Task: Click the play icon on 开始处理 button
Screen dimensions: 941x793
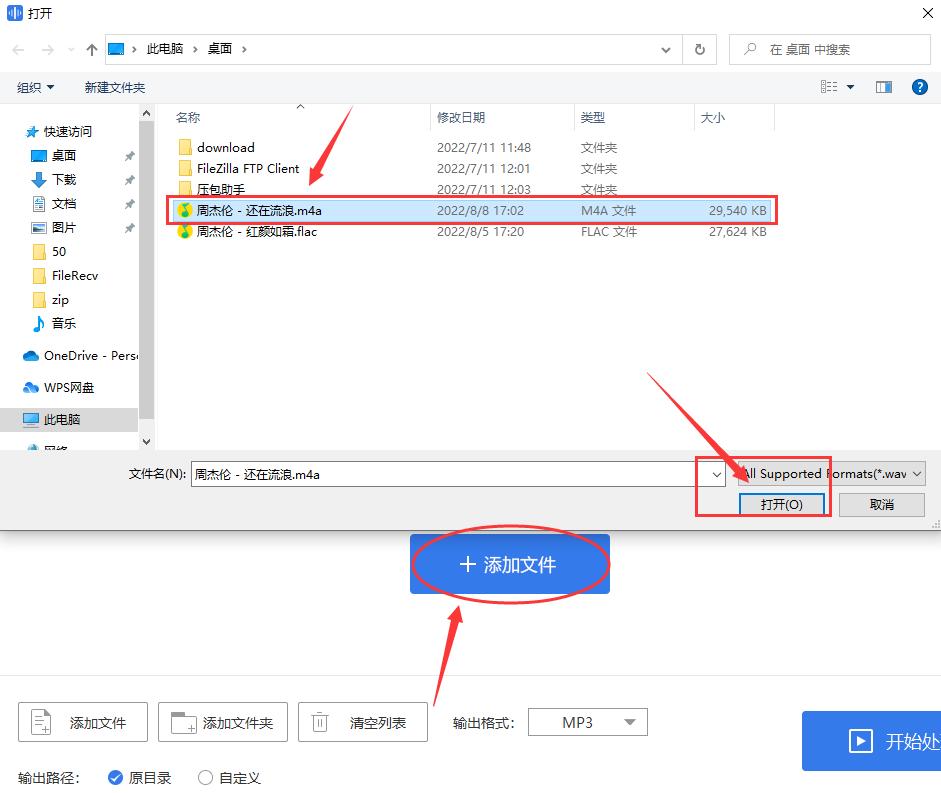Action: click(862, 741)
